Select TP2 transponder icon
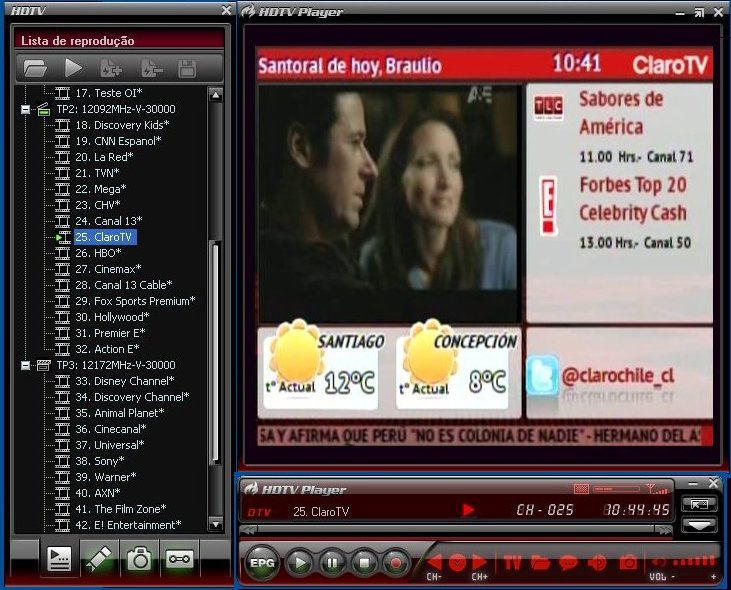The image size is (731, 590). point(43,110)
